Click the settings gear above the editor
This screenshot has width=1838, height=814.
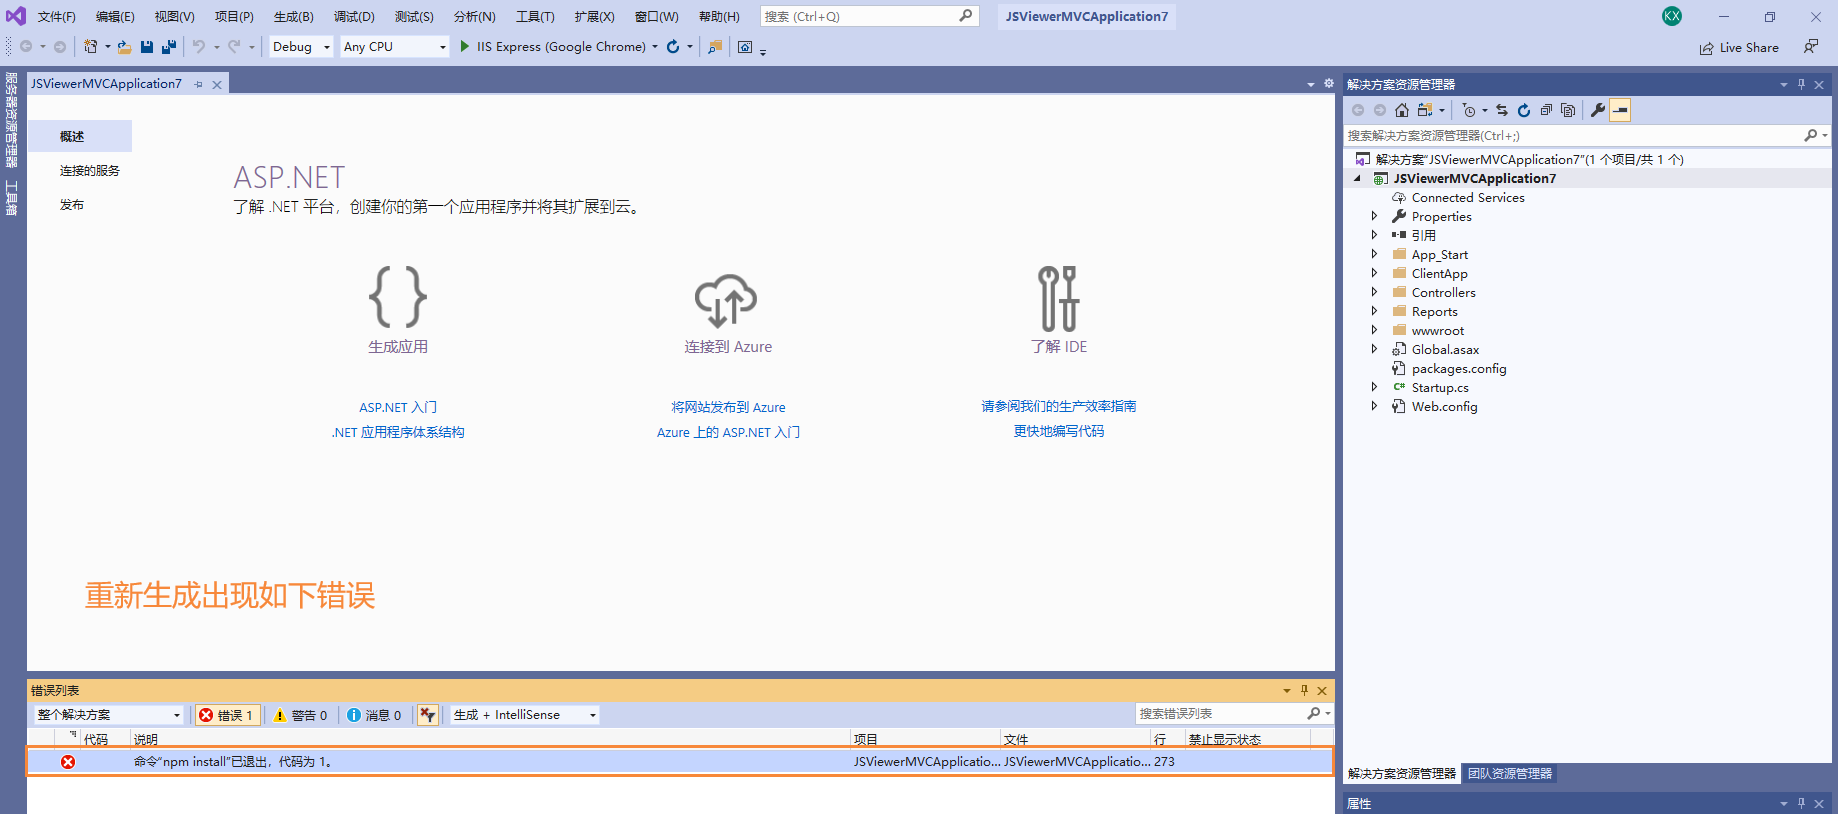point(1329,83)
